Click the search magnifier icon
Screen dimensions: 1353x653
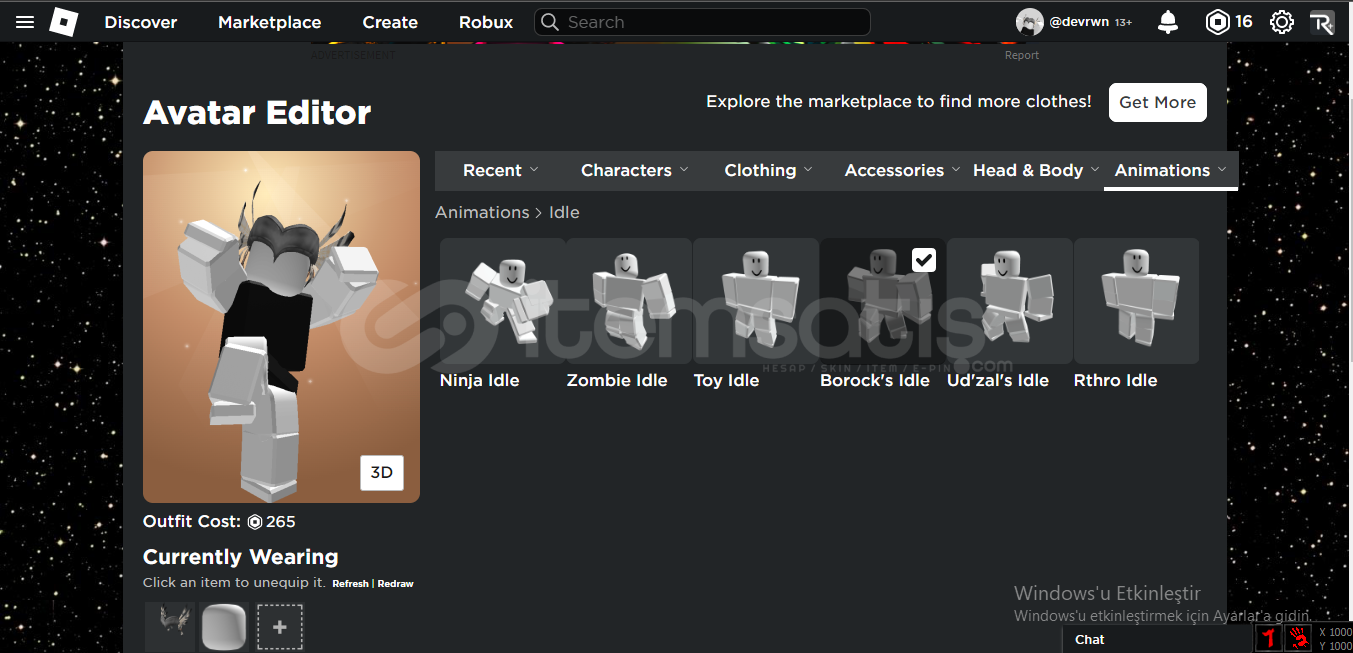[549, 22]
